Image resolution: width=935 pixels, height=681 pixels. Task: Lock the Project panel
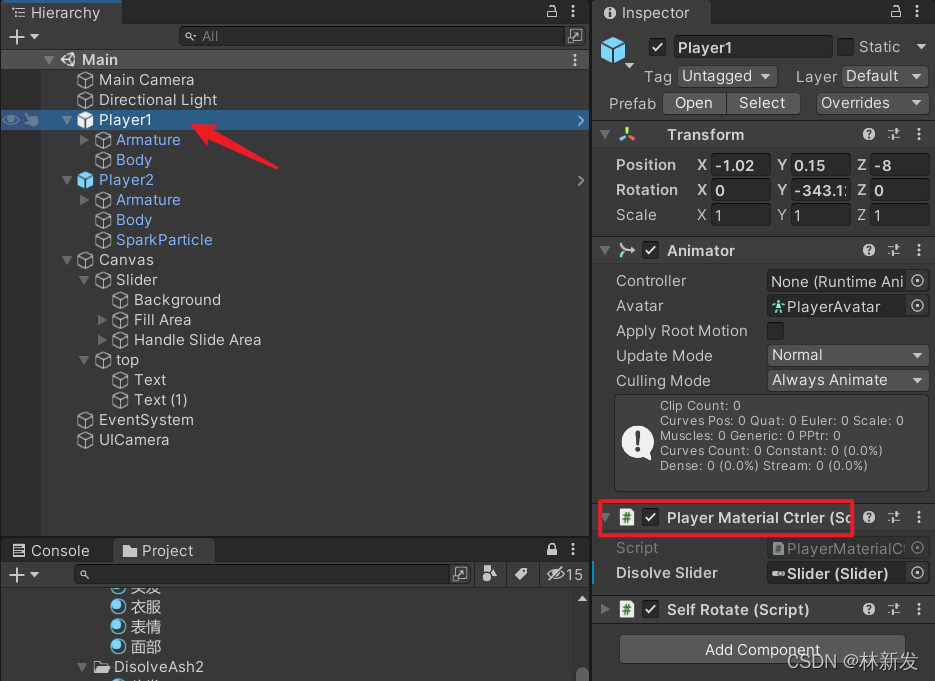[x=552, y=549]
